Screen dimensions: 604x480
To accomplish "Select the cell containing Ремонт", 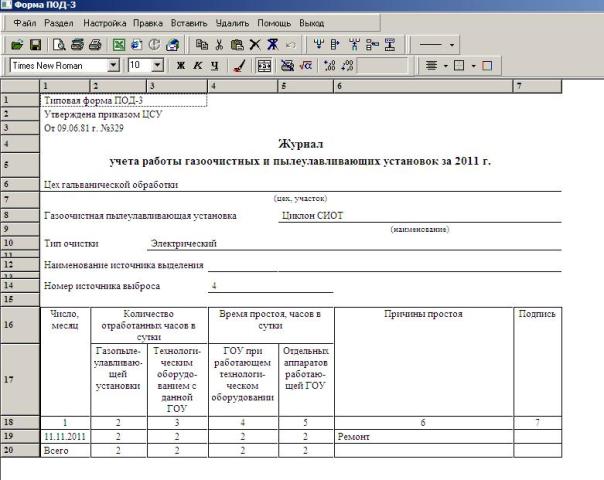I will pos(423,437).
